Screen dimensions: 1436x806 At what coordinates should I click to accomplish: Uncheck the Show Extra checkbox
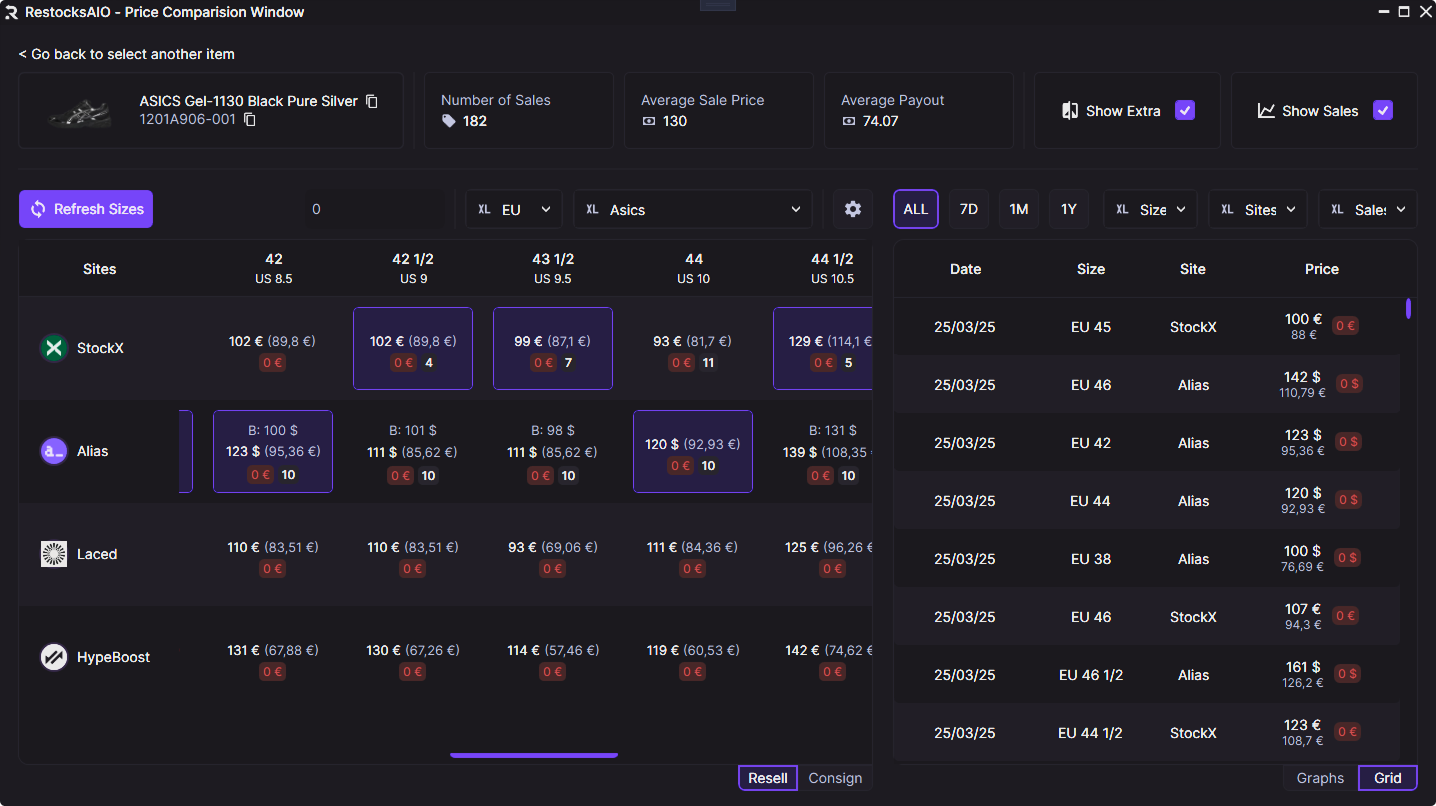(x=1185, y=110)
